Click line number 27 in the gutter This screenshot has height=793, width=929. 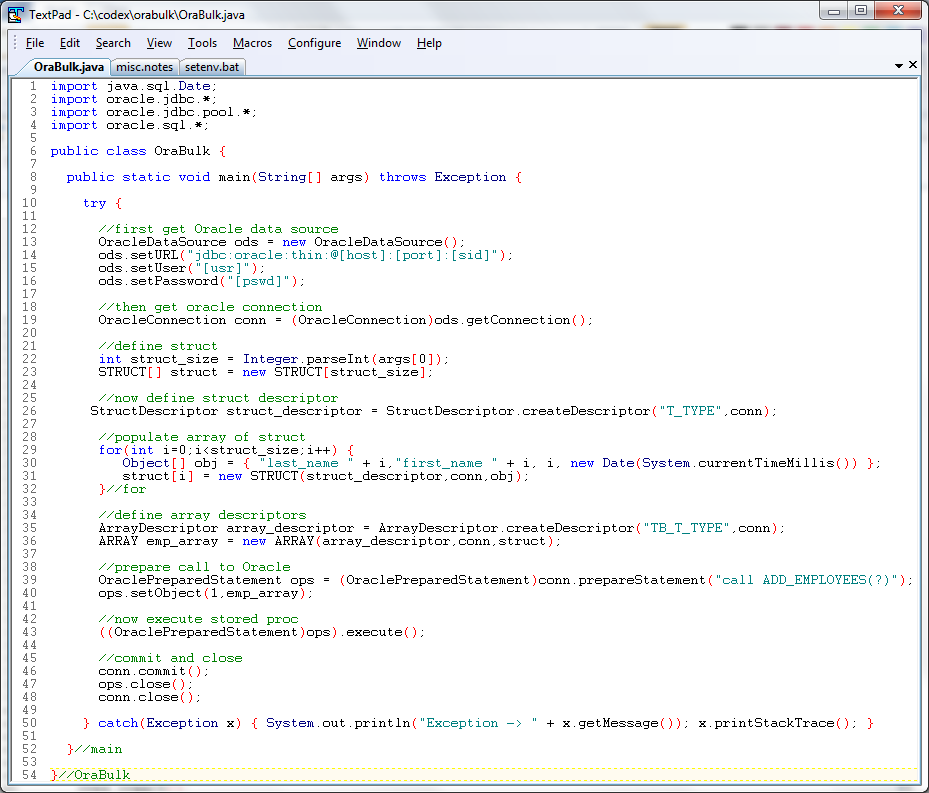29,424
